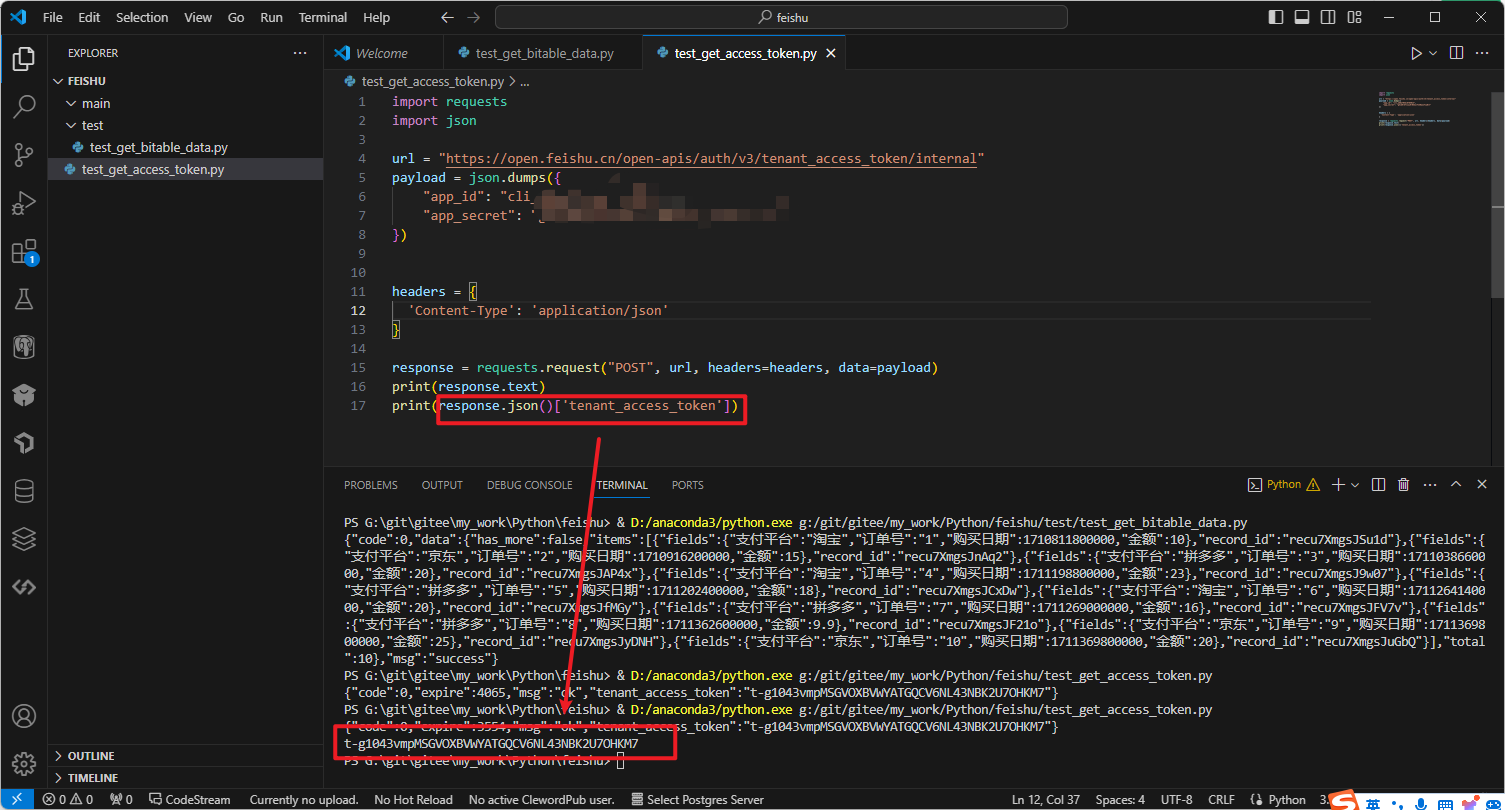Click the feishu command center search box
Image resolution: width=1505 pixels, height=810 pixels.
point(781,17)
